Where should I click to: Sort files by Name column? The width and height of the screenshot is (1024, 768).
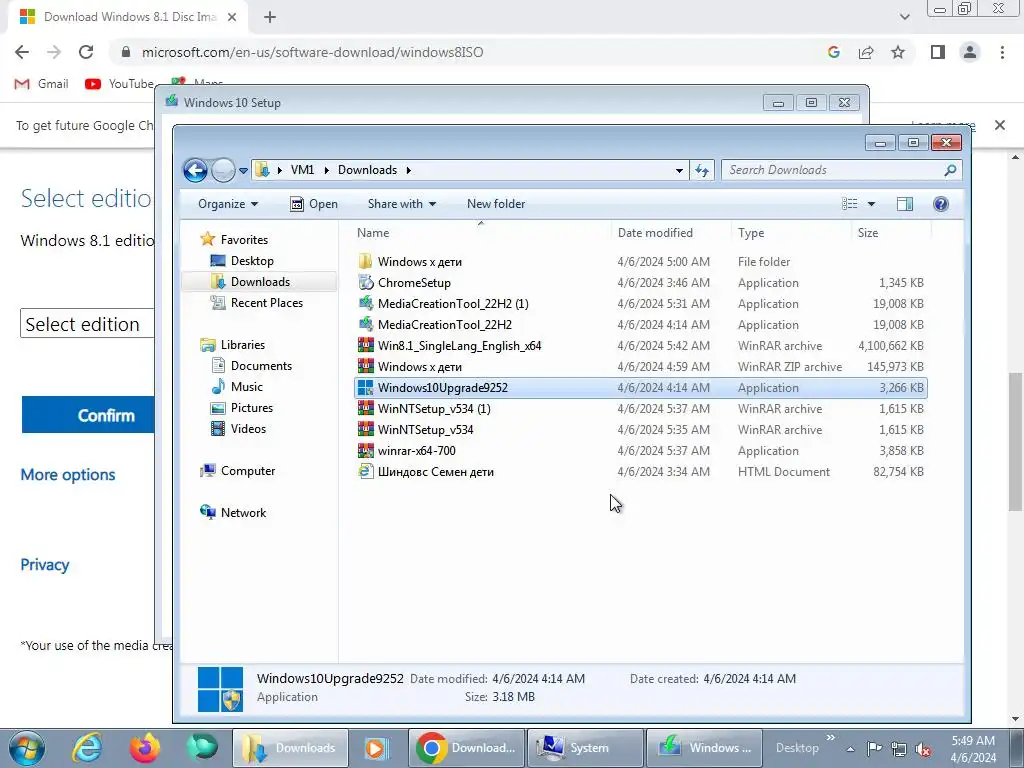373,232
